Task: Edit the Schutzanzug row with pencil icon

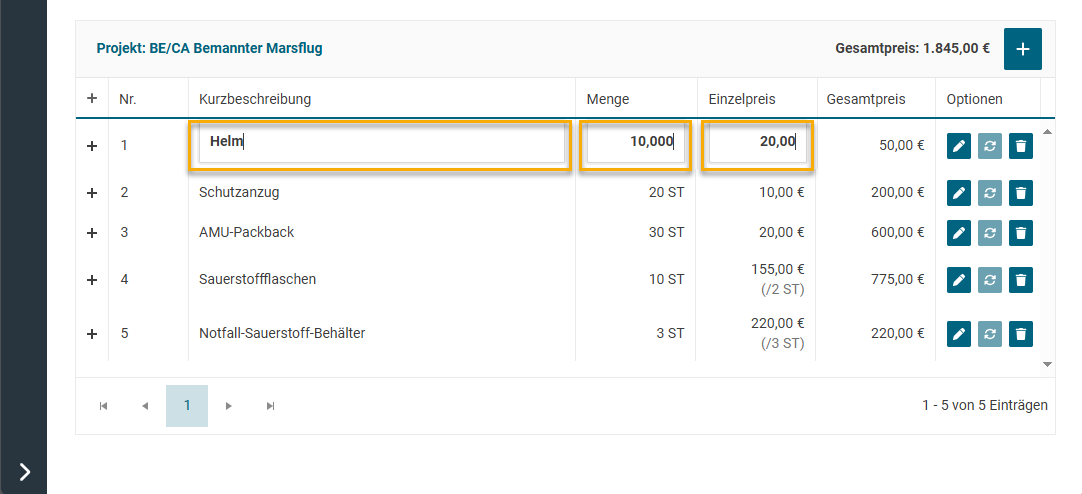Action: coord(958,193)
